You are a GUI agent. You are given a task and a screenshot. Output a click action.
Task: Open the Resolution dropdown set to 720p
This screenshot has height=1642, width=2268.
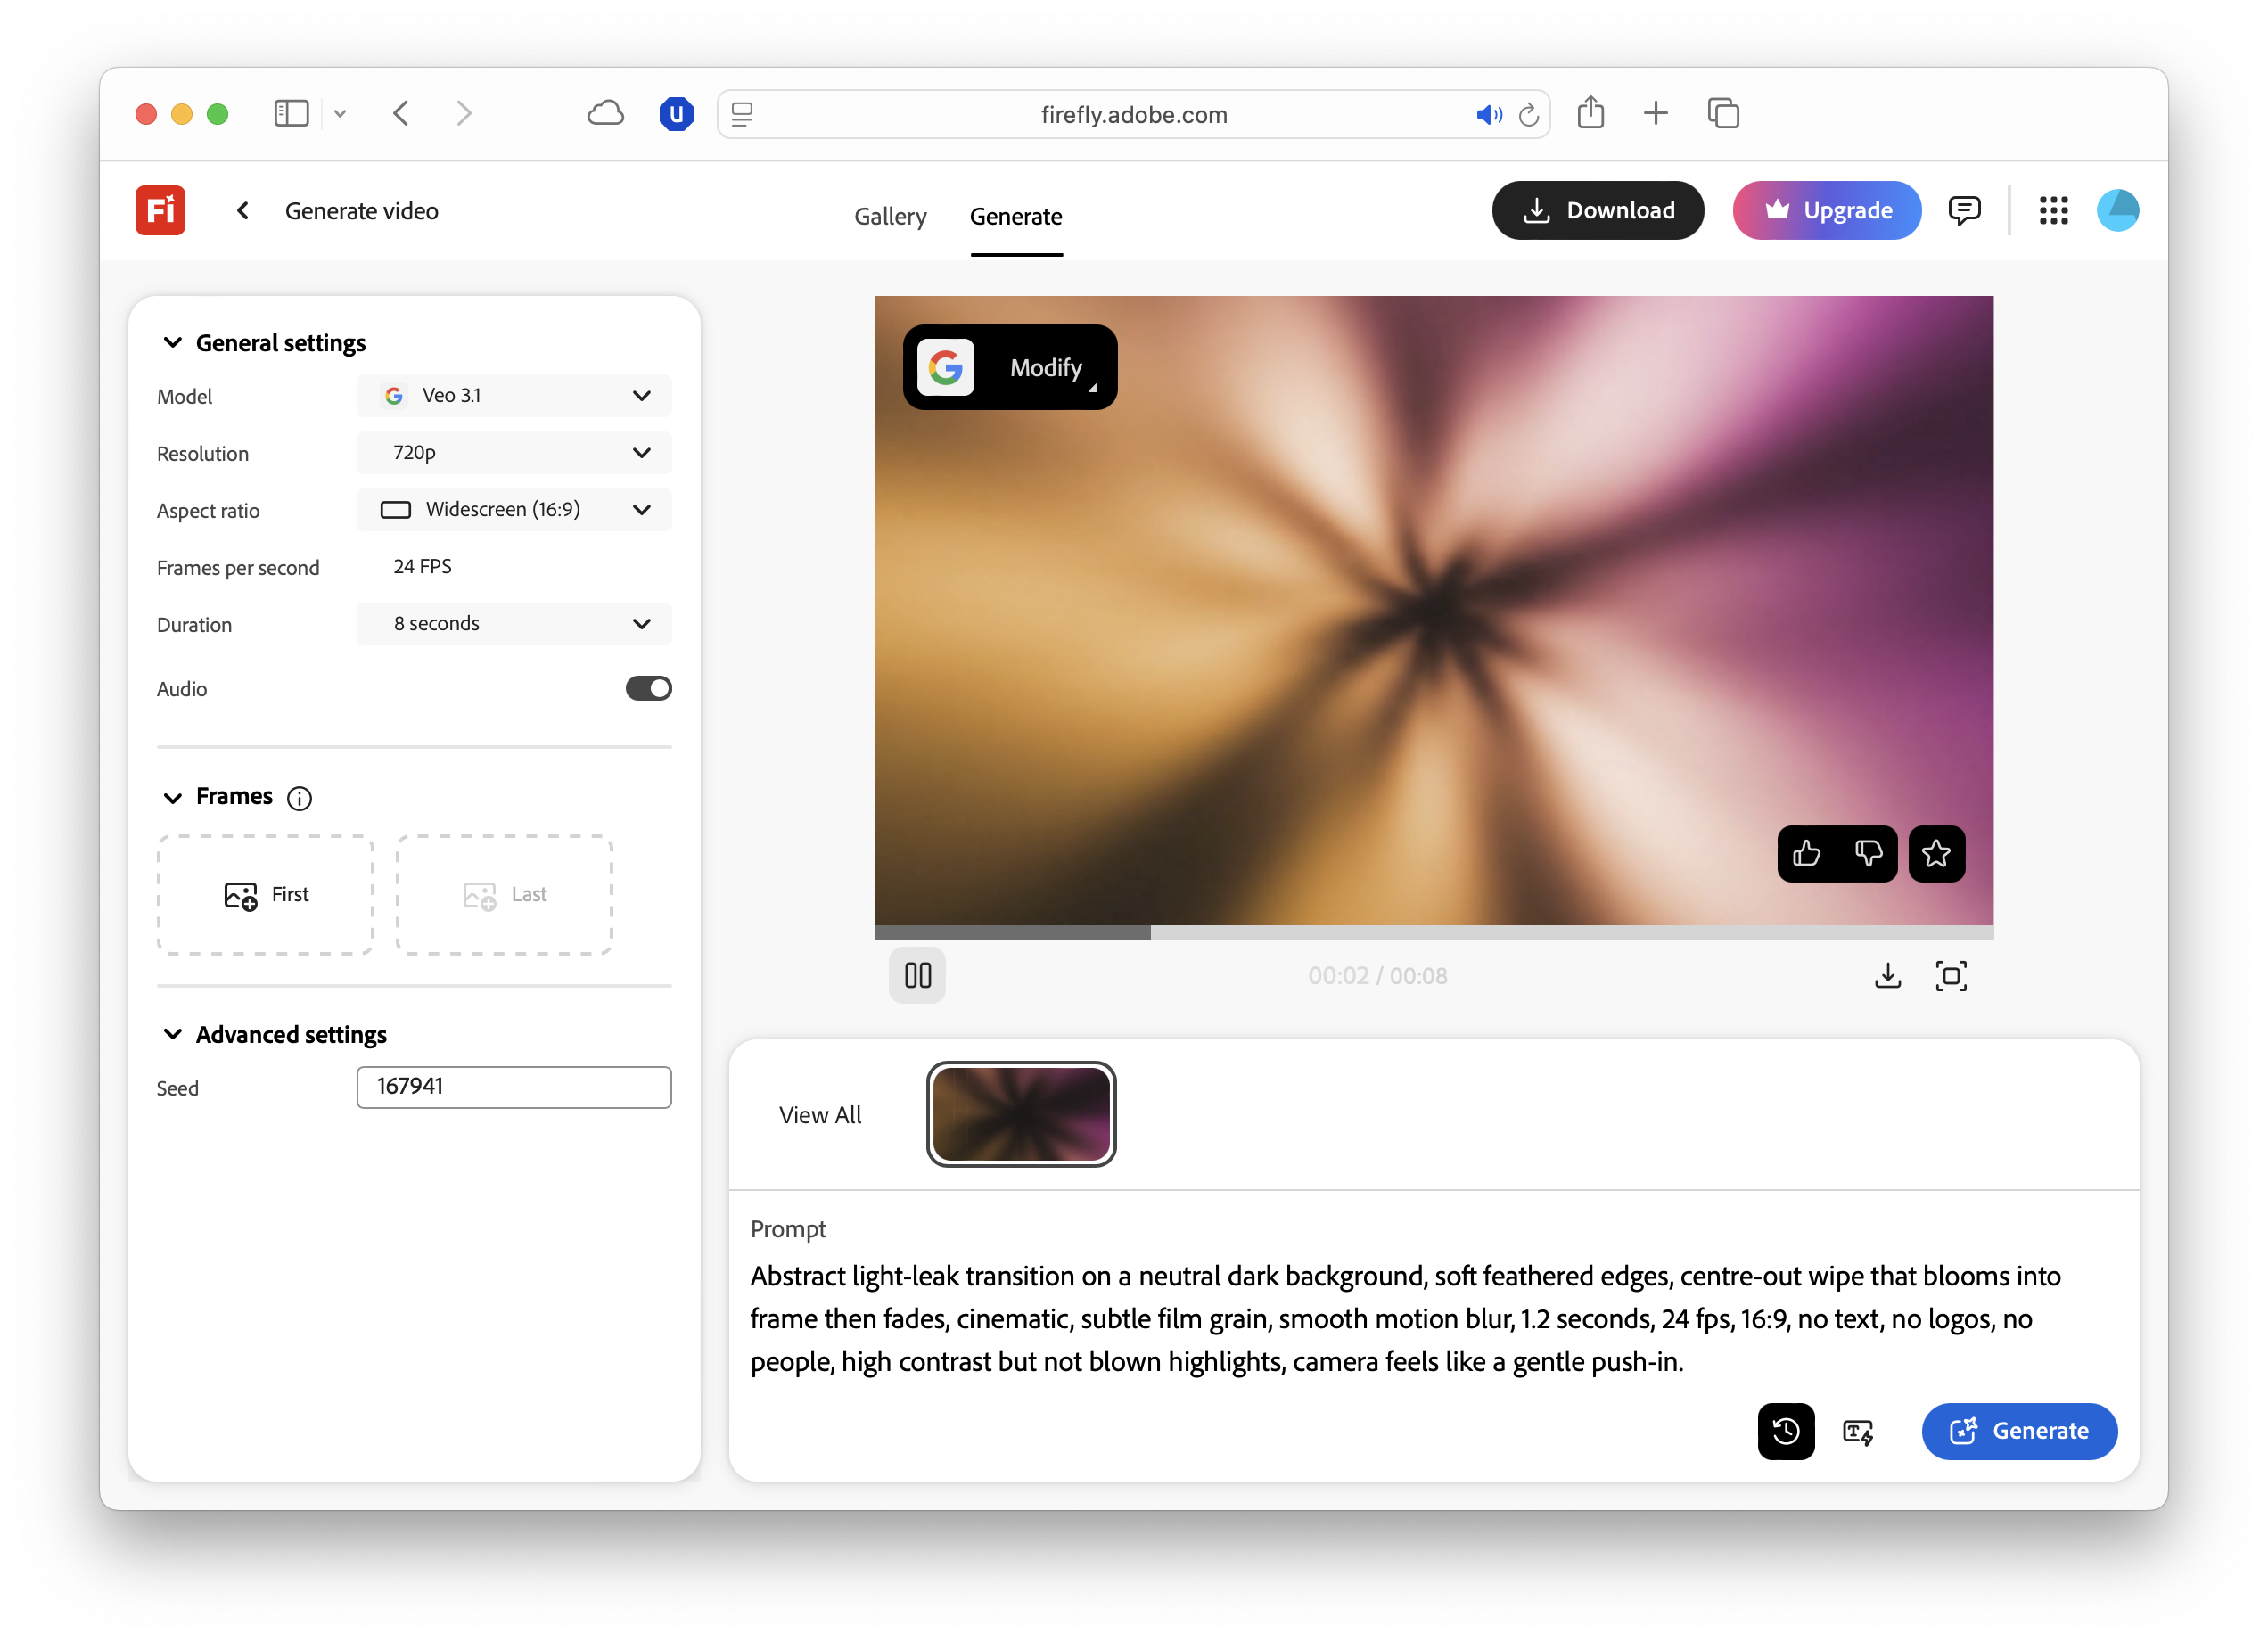click(514, 453)
